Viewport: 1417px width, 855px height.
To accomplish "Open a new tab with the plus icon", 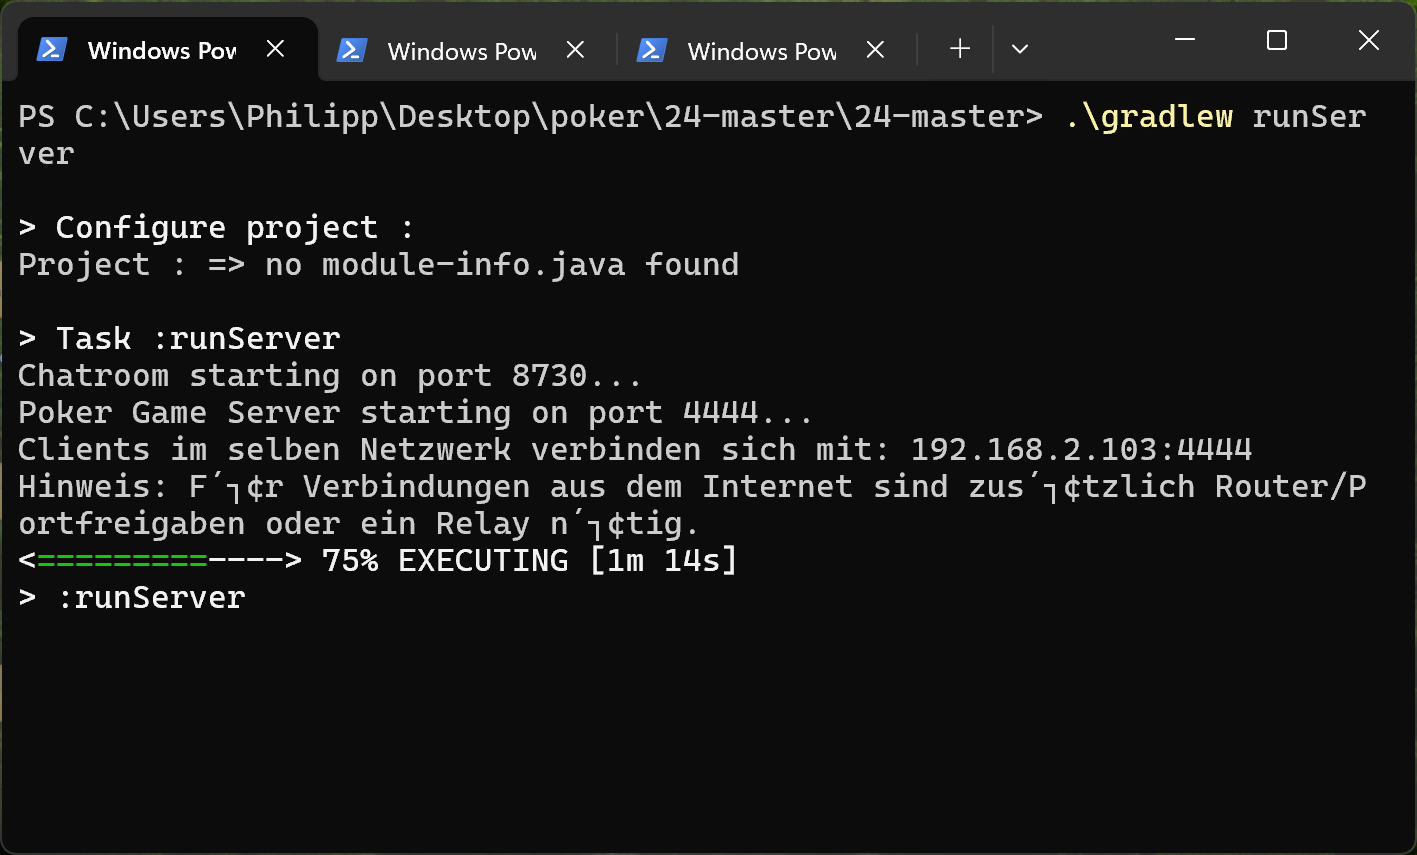I will 959,47.
